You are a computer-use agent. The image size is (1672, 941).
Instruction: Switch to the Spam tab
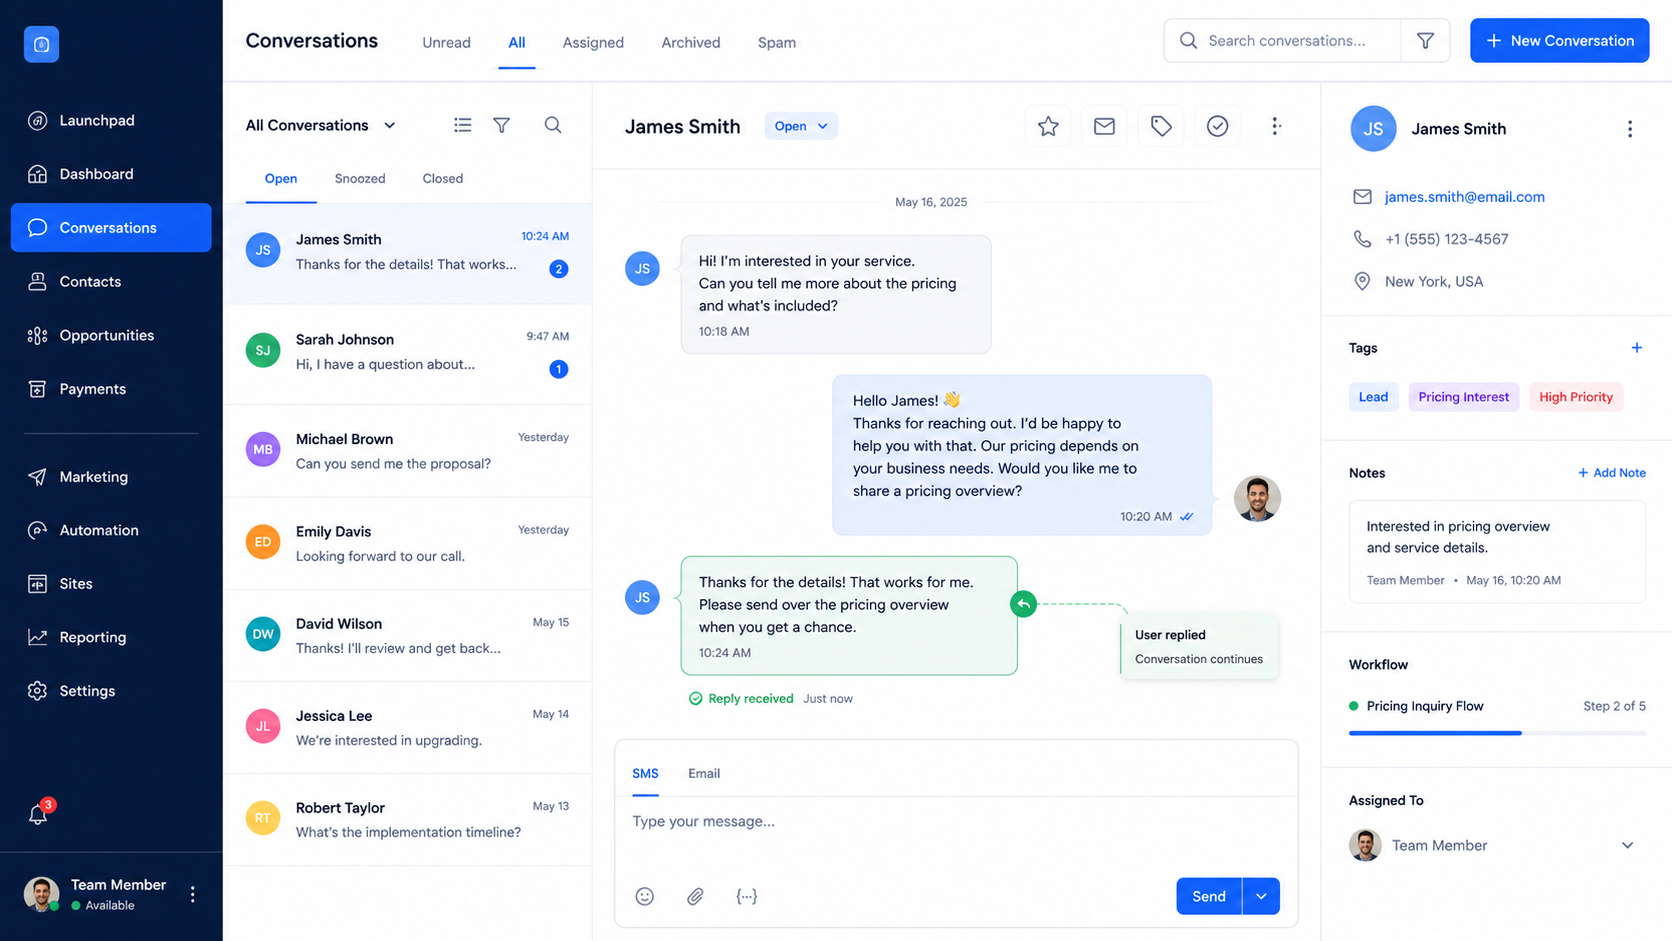(x=777, y=43)
